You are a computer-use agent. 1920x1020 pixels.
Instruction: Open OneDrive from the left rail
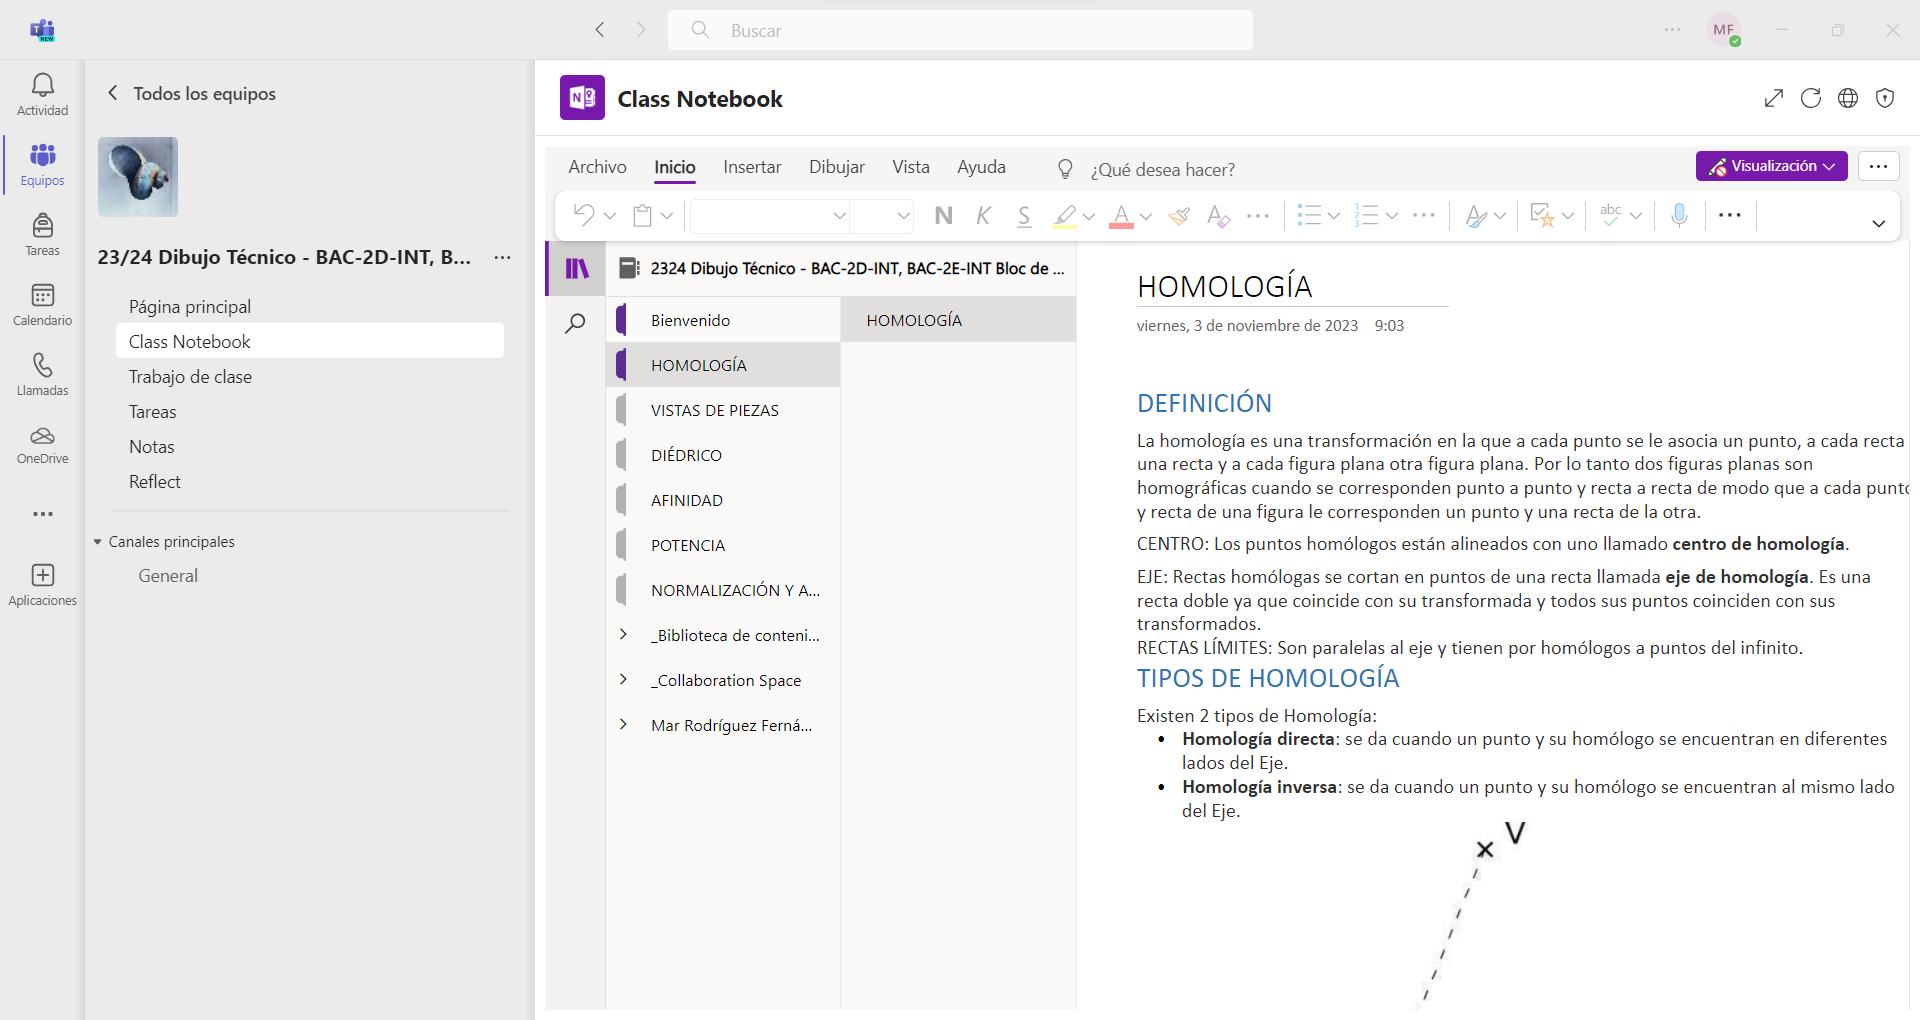(42, 444)
